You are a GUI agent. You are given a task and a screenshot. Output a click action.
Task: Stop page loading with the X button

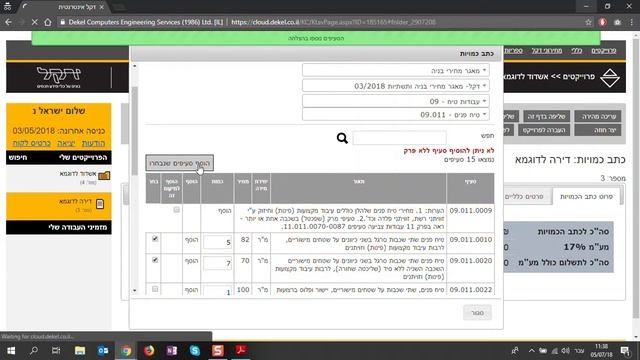click(x=35, y=22)
